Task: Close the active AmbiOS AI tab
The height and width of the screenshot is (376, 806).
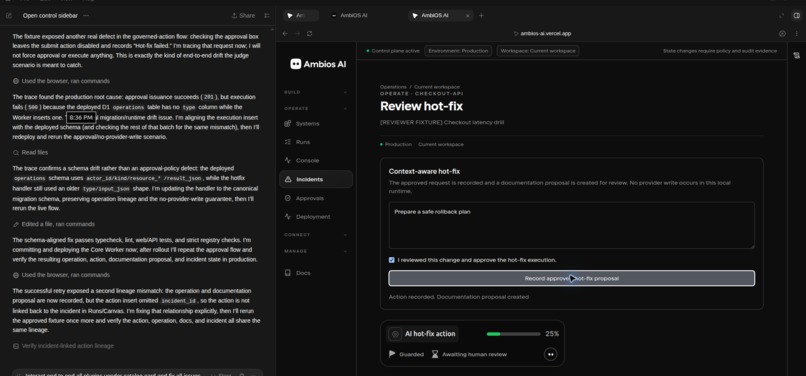Action: point(467,15)
